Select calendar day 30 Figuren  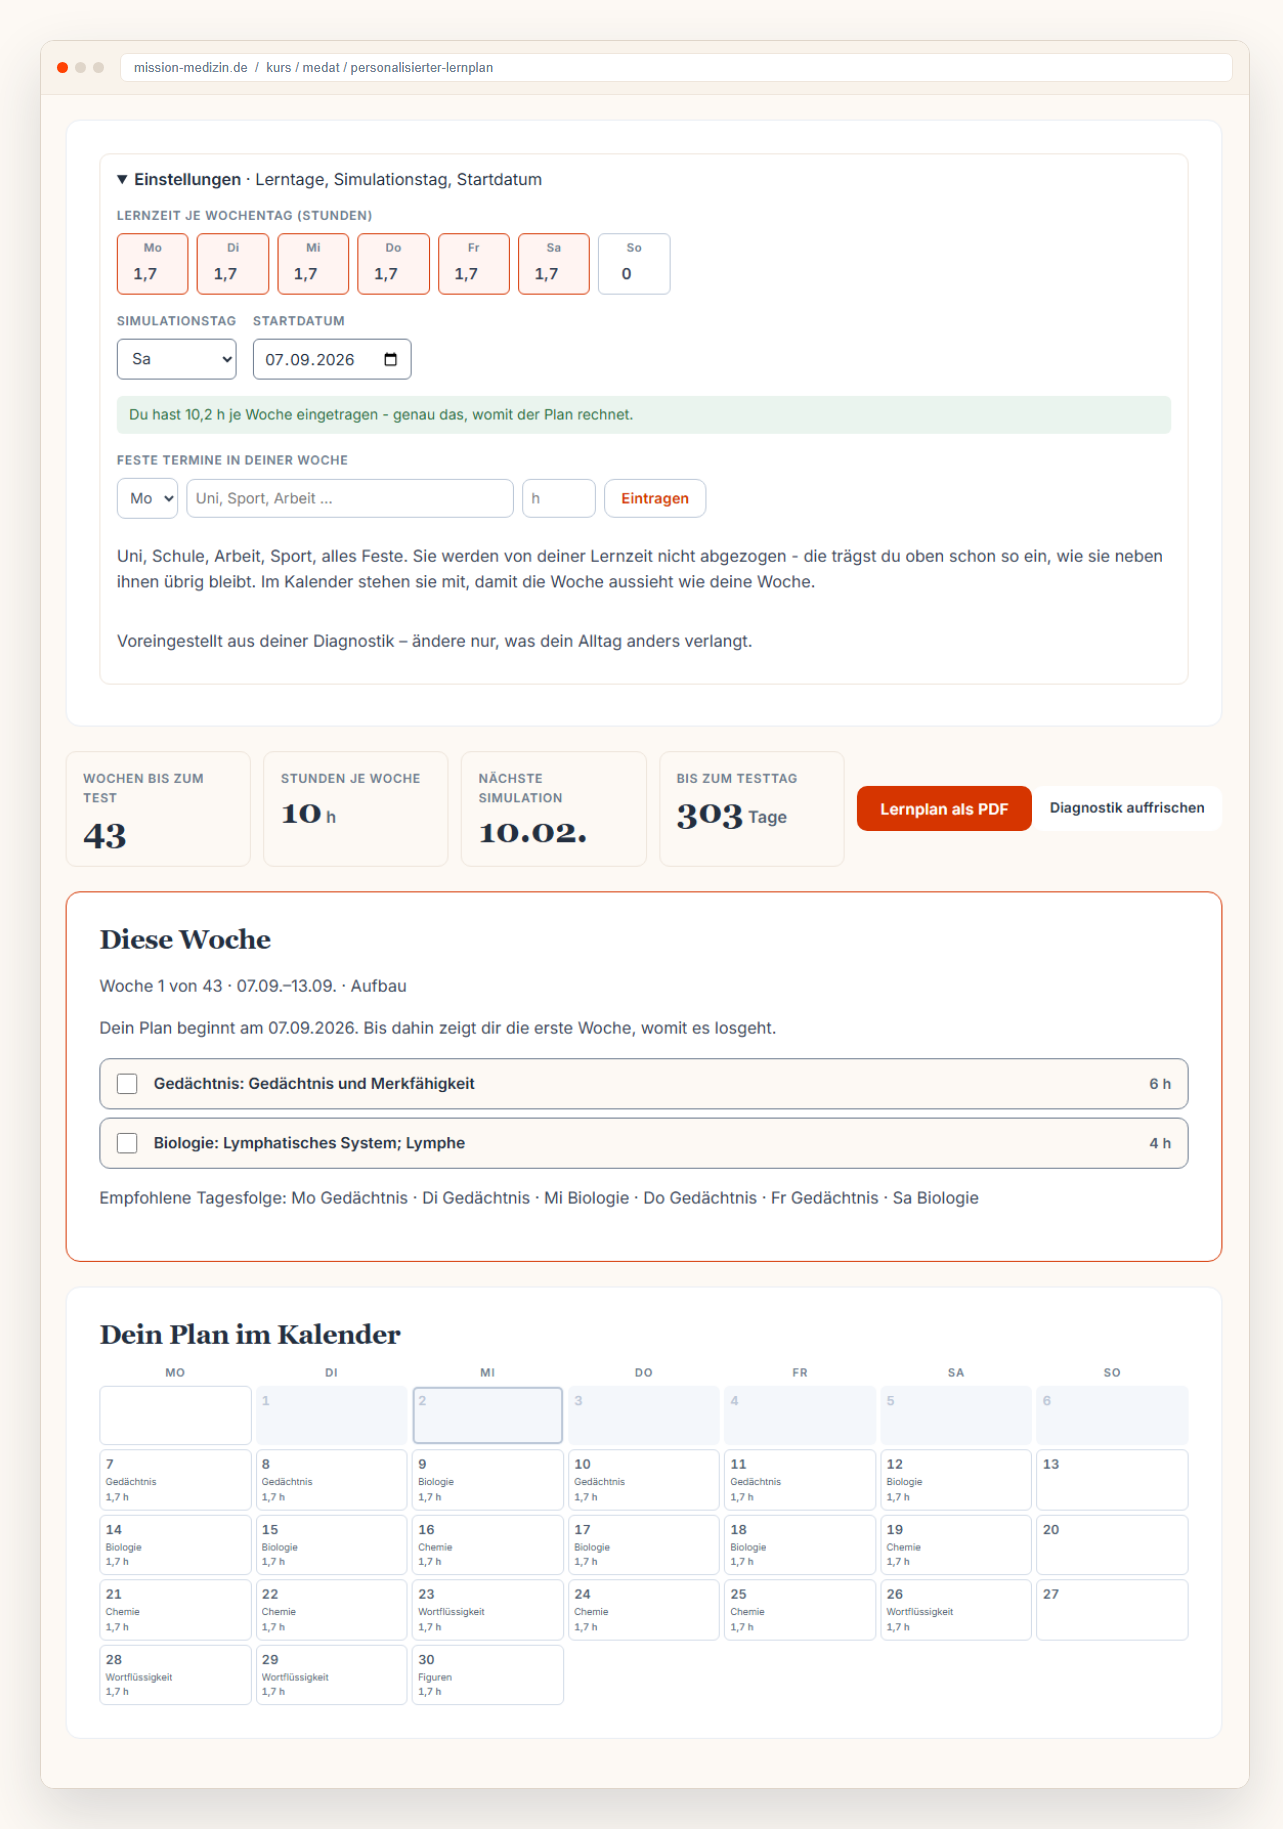[x=488, y=1675]
